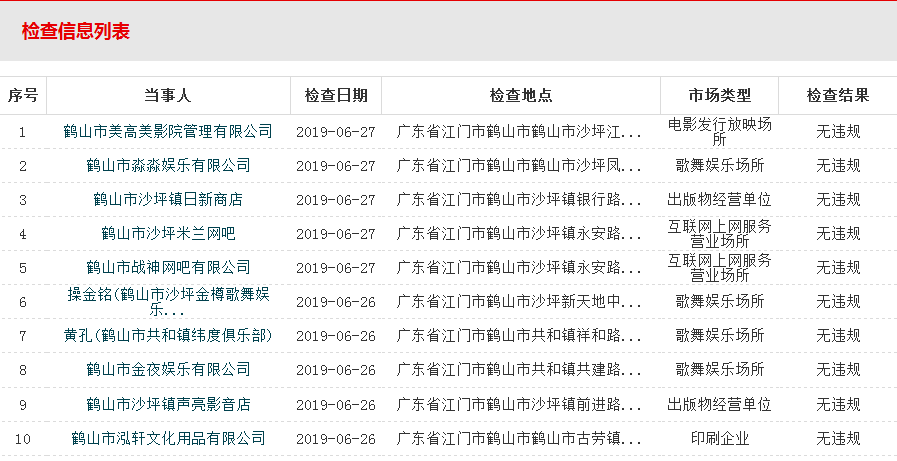Click the 检查结果 column header
Viewport: 897px width, 461px height.
point(837,96)
